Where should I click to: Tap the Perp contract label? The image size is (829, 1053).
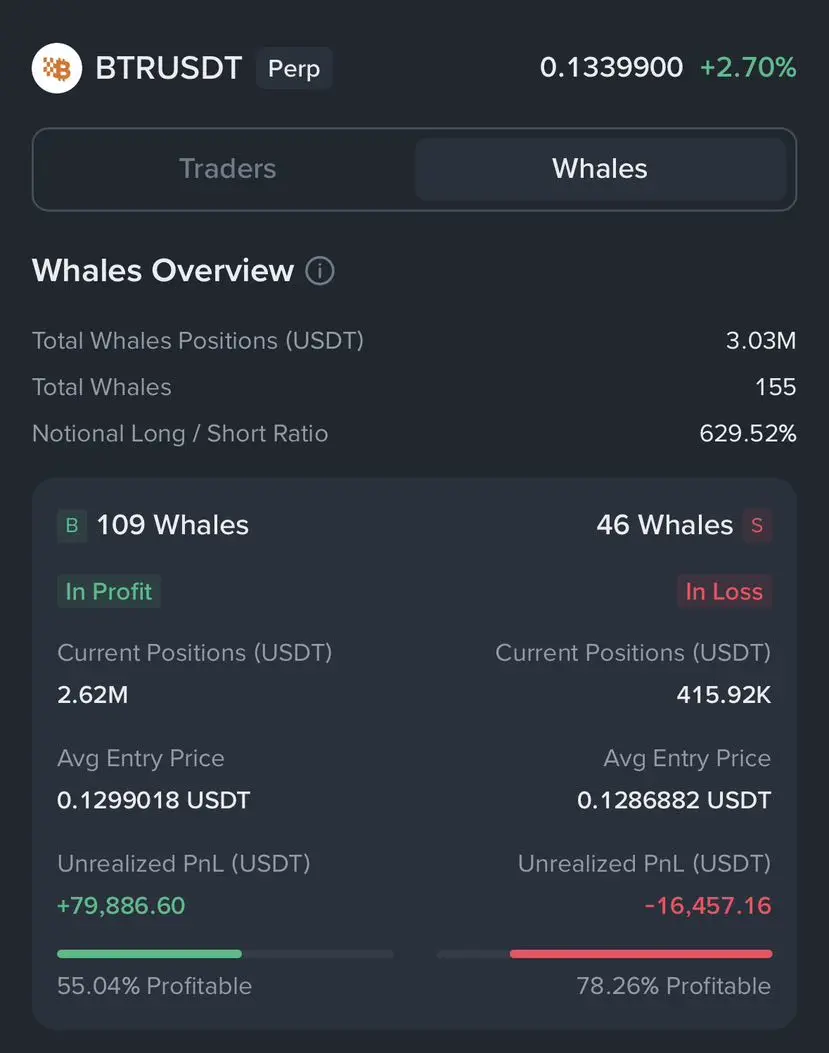tap(294, 68)
